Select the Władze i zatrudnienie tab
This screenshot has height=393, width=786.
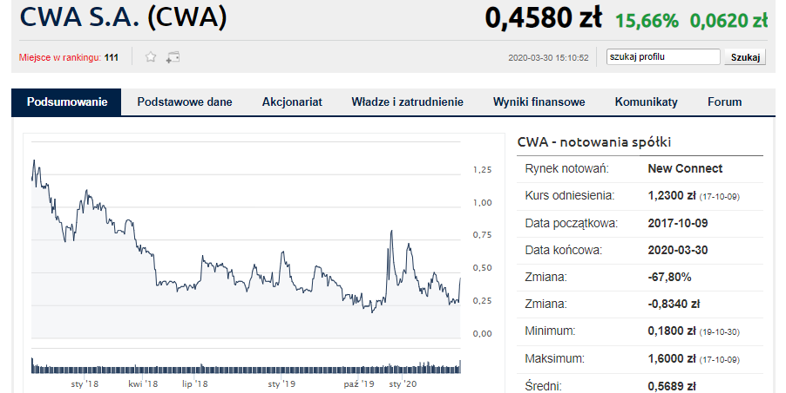pos(407,102)
